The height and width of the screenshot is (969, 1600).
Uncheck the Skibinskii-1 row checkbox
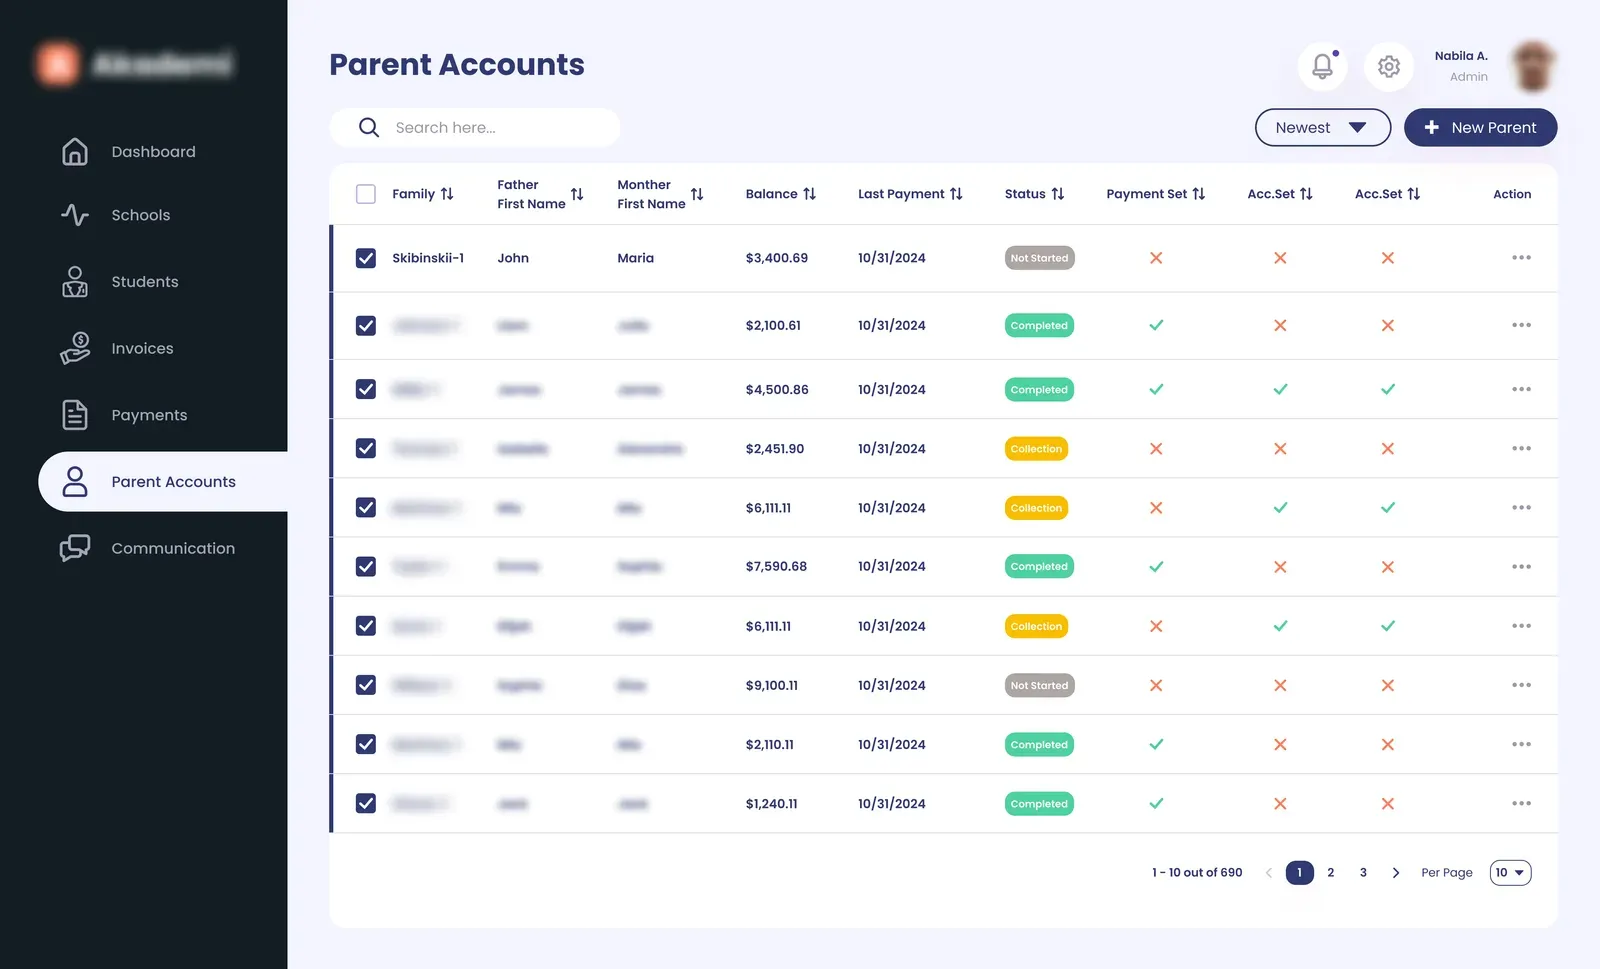point(366,258)
